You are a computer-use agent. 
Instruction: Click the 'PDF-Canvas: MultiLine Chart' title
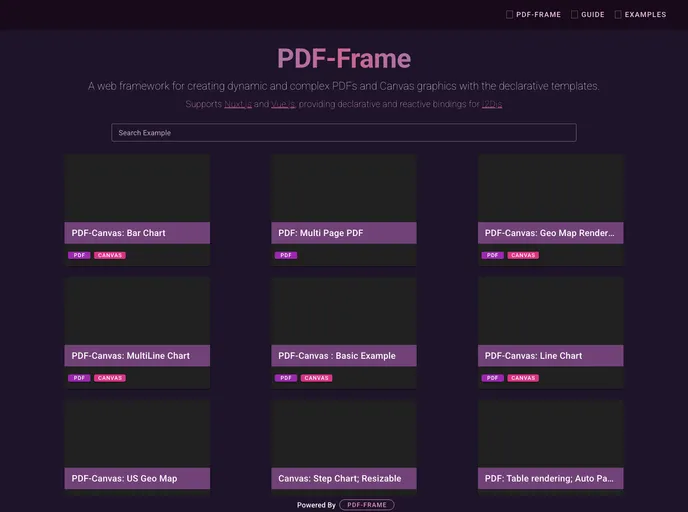pos(131,356)
